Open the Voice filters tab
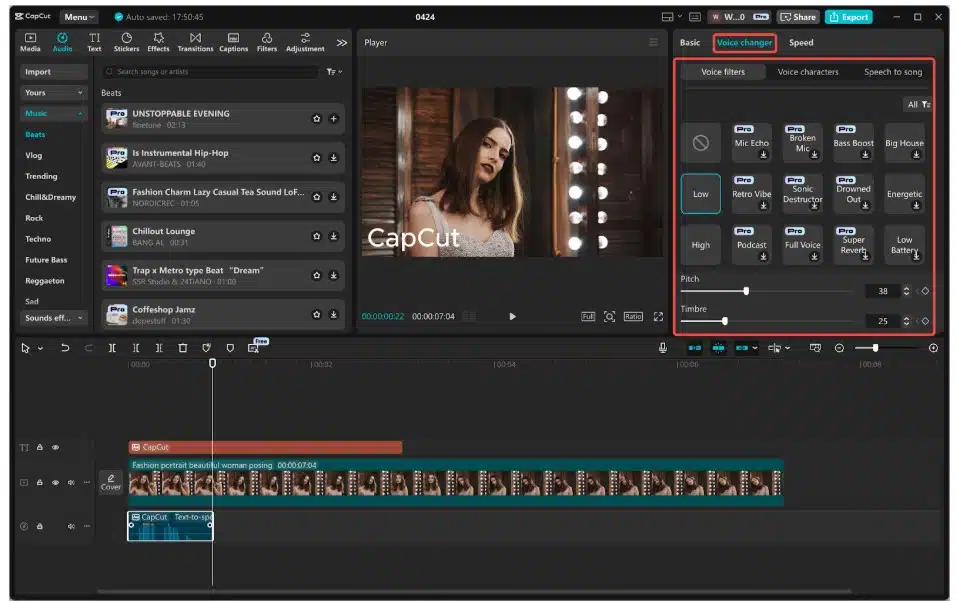This screenshot has width=957, height=602. (x=723, y=72)
